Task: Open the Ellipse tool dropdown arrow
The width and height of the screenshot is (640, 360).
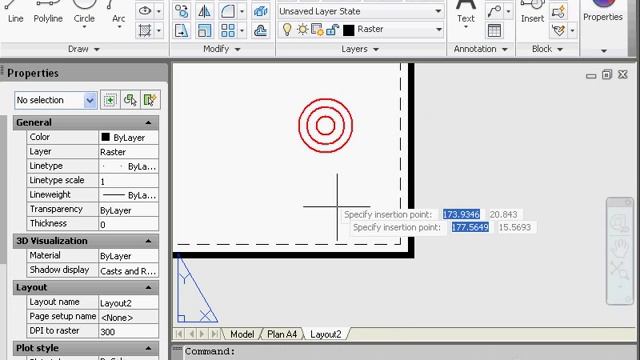Action: point(159,11)
